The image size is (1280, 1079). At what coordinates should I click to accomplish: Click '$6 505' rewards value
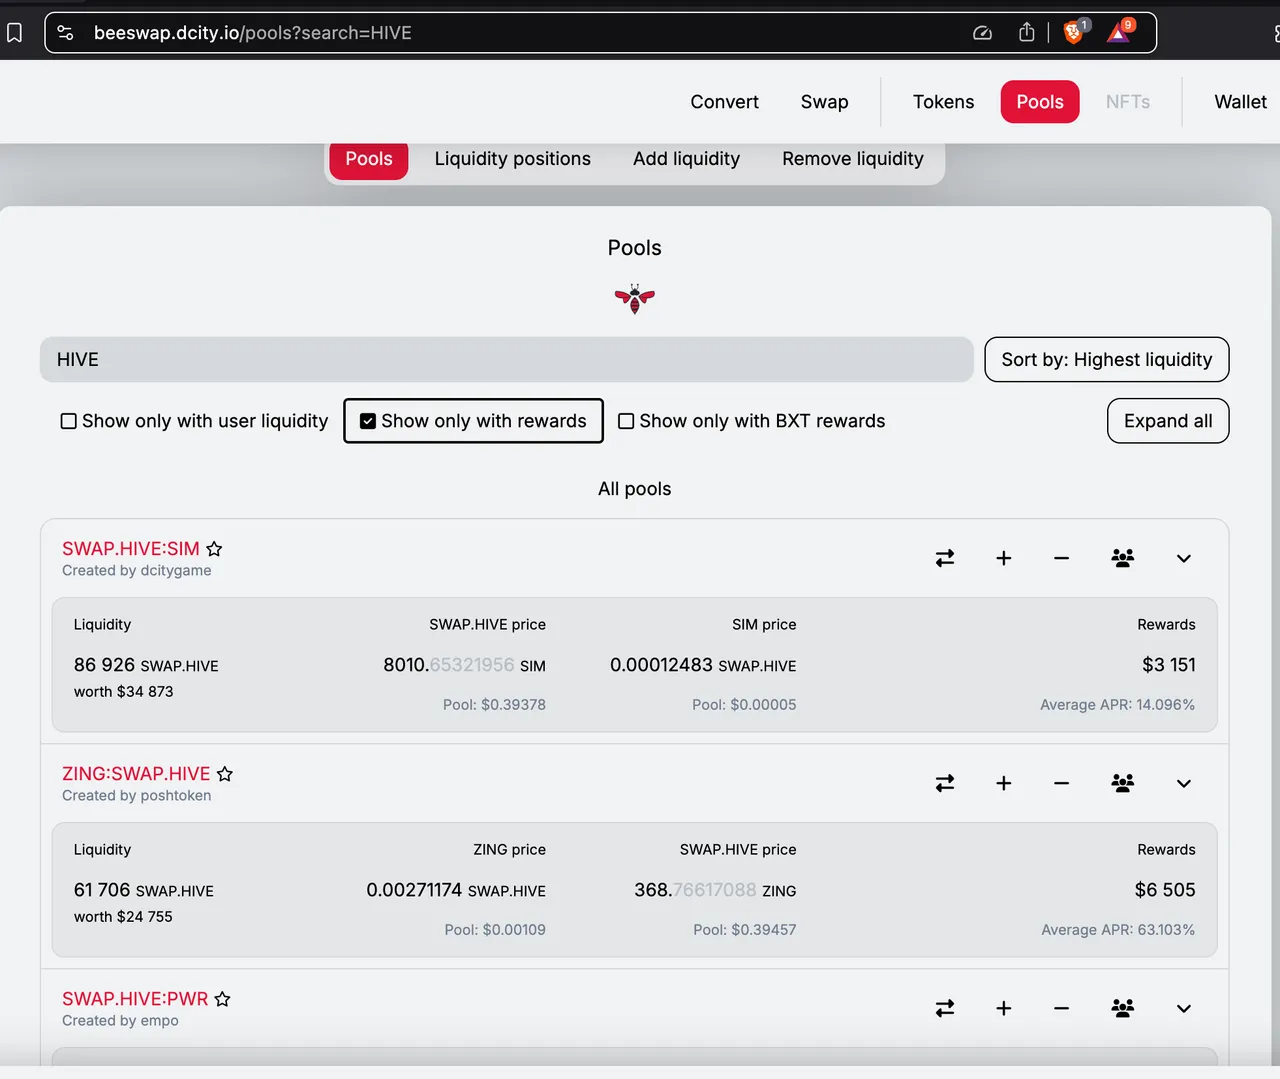click(x=1165, y=890)
